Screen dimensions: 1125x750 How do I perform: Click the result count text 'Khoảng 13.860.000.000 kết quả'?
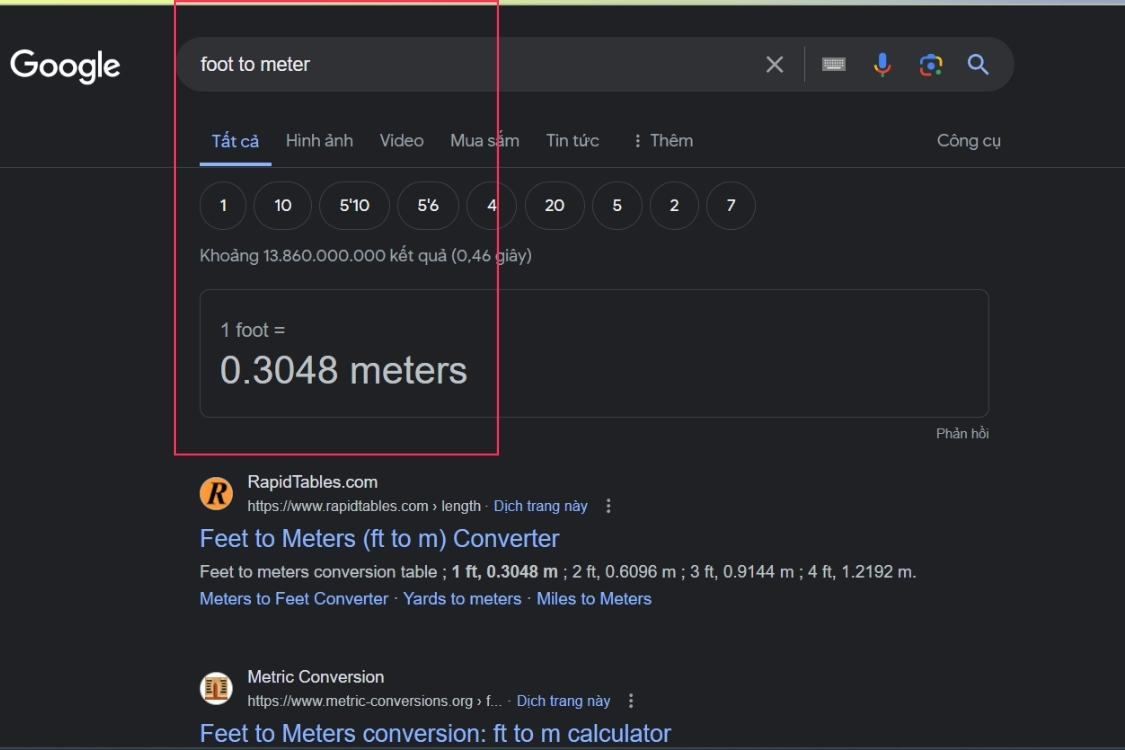coord(321,256)
